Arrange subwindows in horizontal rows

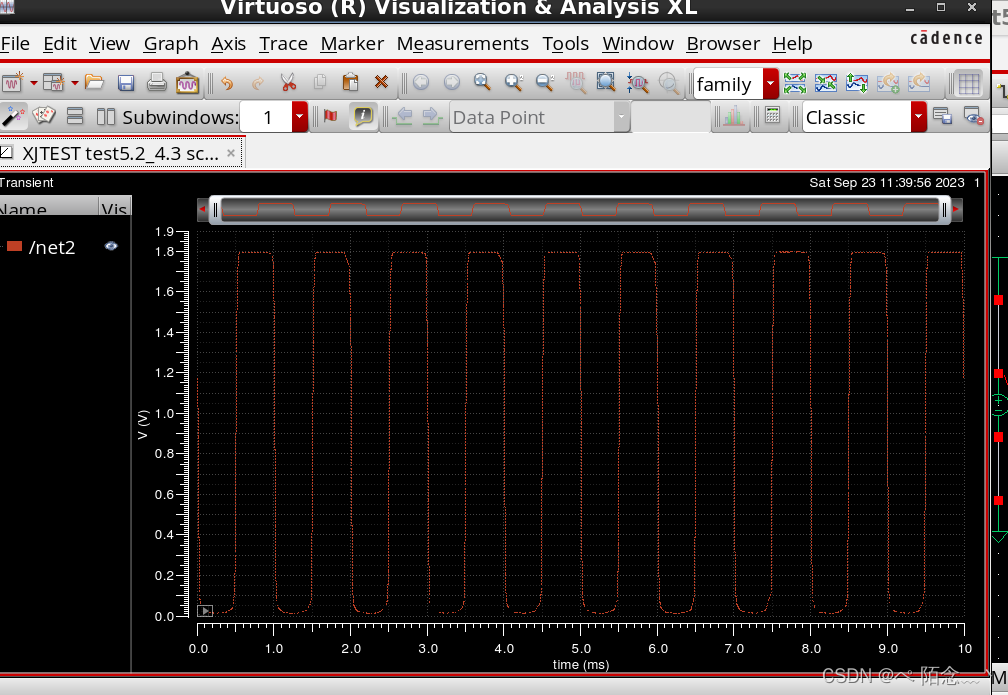click(75, 116)
